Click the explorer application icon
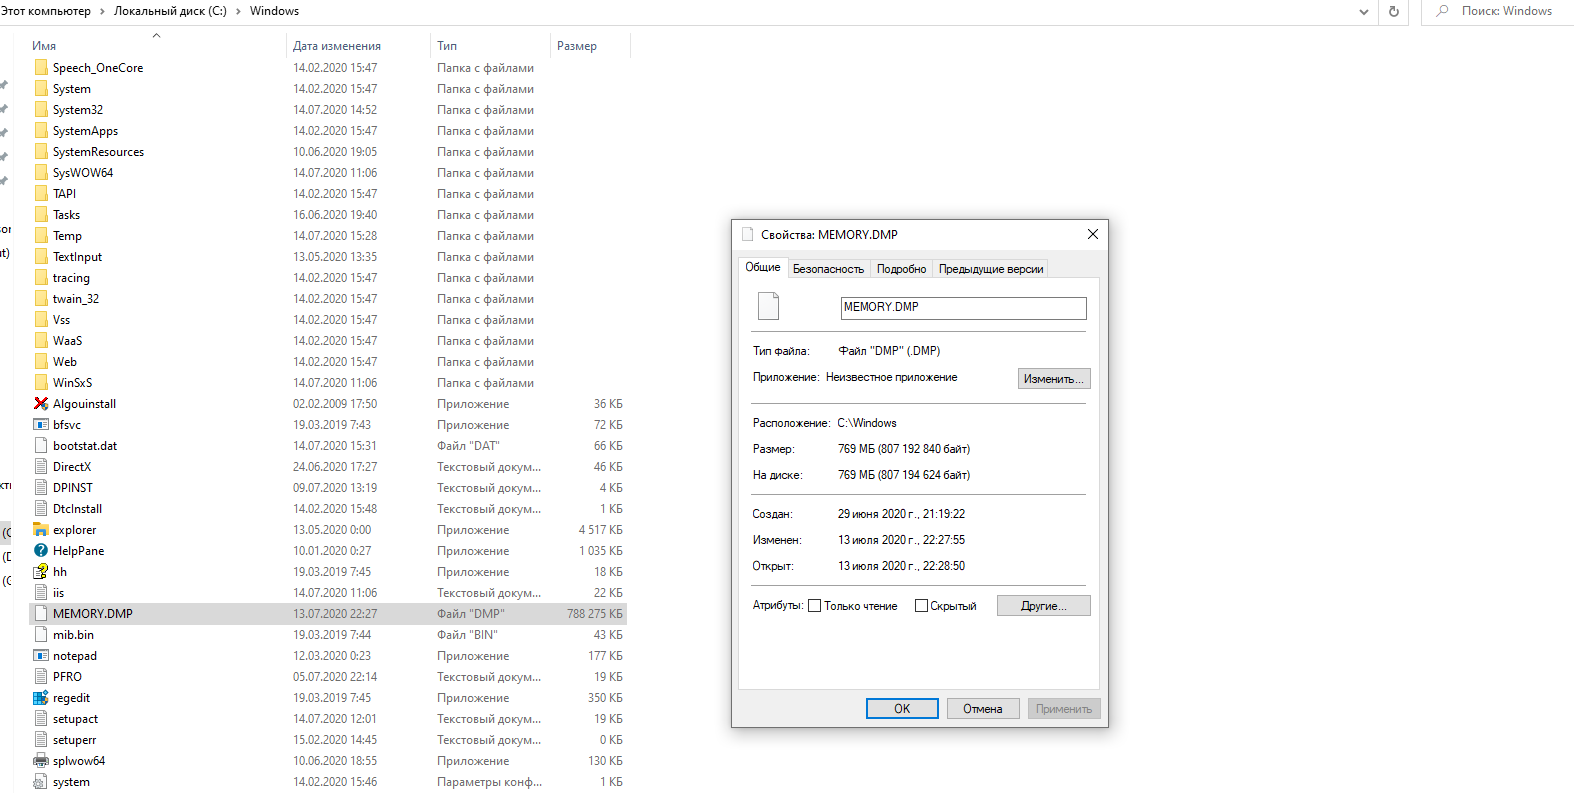 (x=41, y=530)
